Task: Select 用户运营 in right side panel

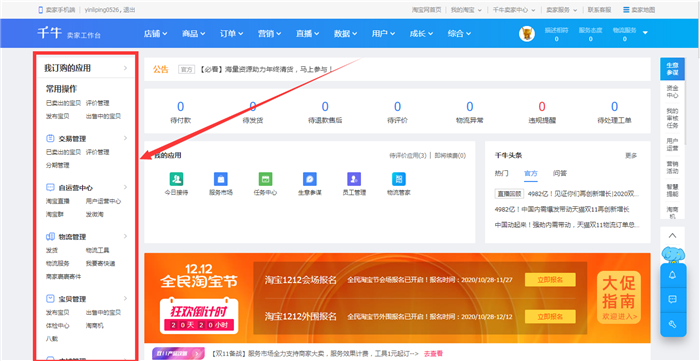Action: [x=672, y=144]
